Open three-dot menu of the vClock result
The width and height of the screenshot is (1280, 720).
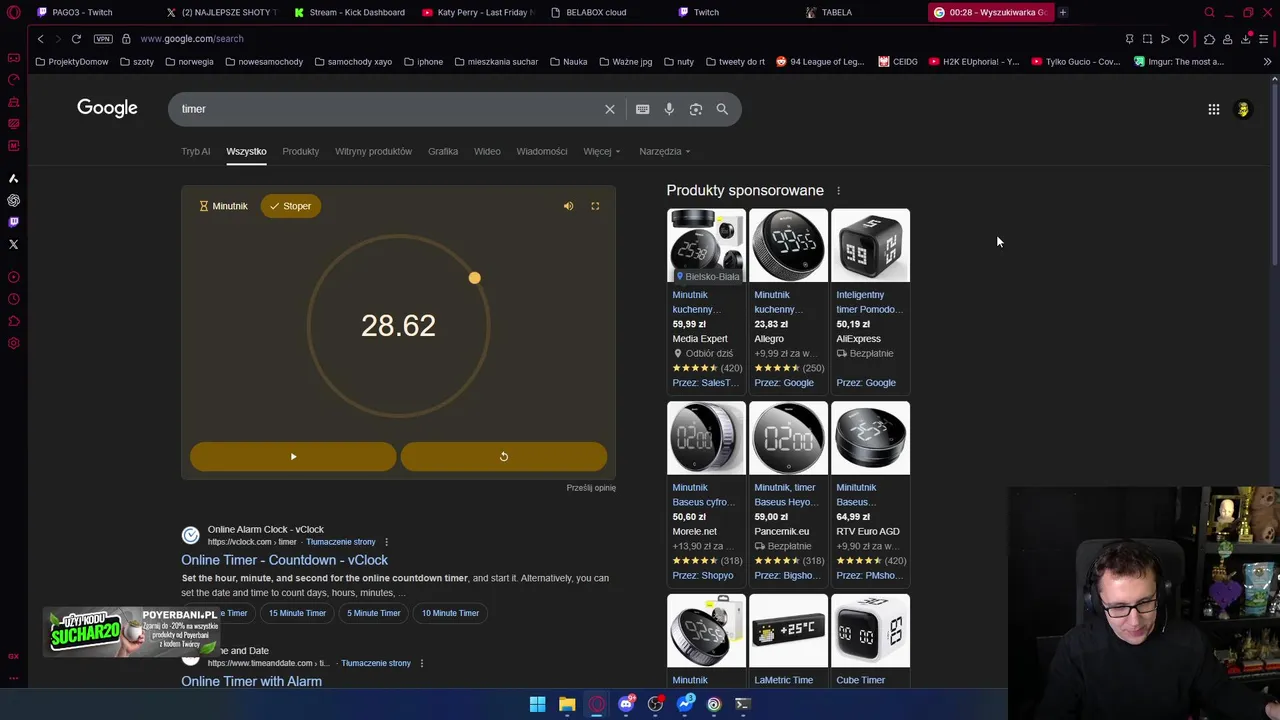click(386, 542)
